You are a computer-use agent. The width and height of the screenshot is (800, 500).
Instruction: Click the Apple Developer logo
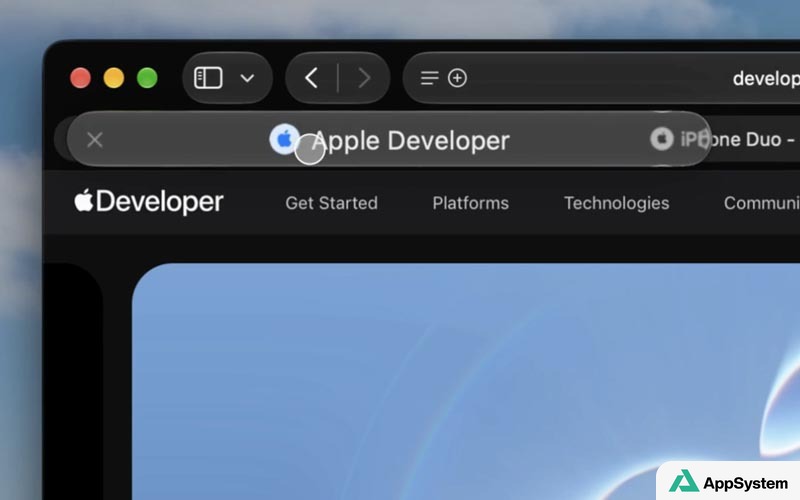(148, 201)
